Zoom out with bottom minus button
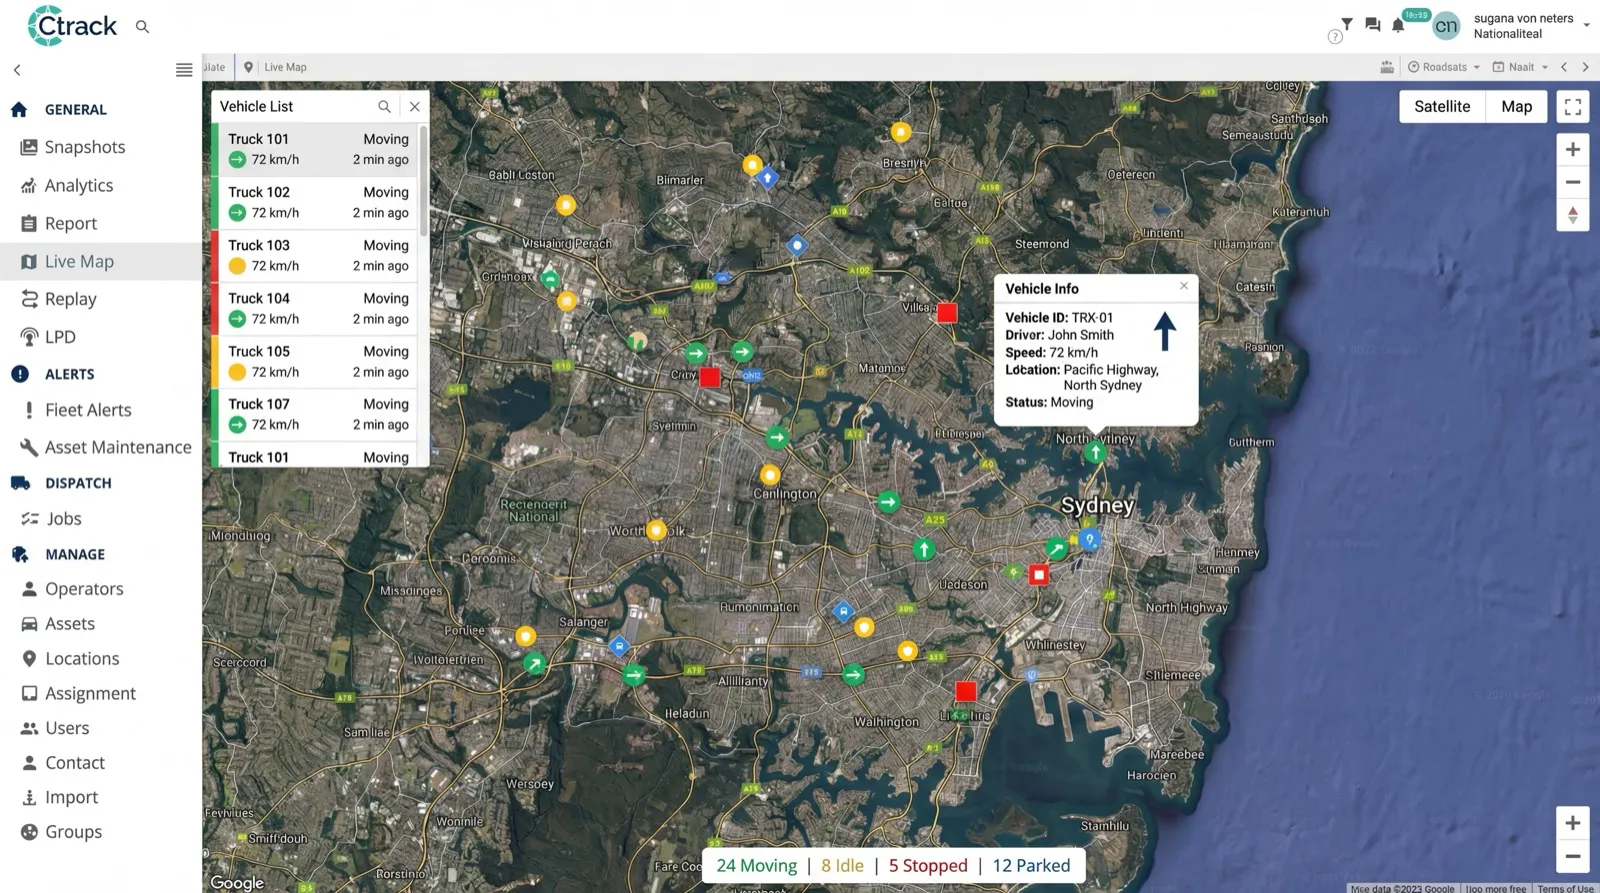 pyautogui.click(x=1573, y=856)
